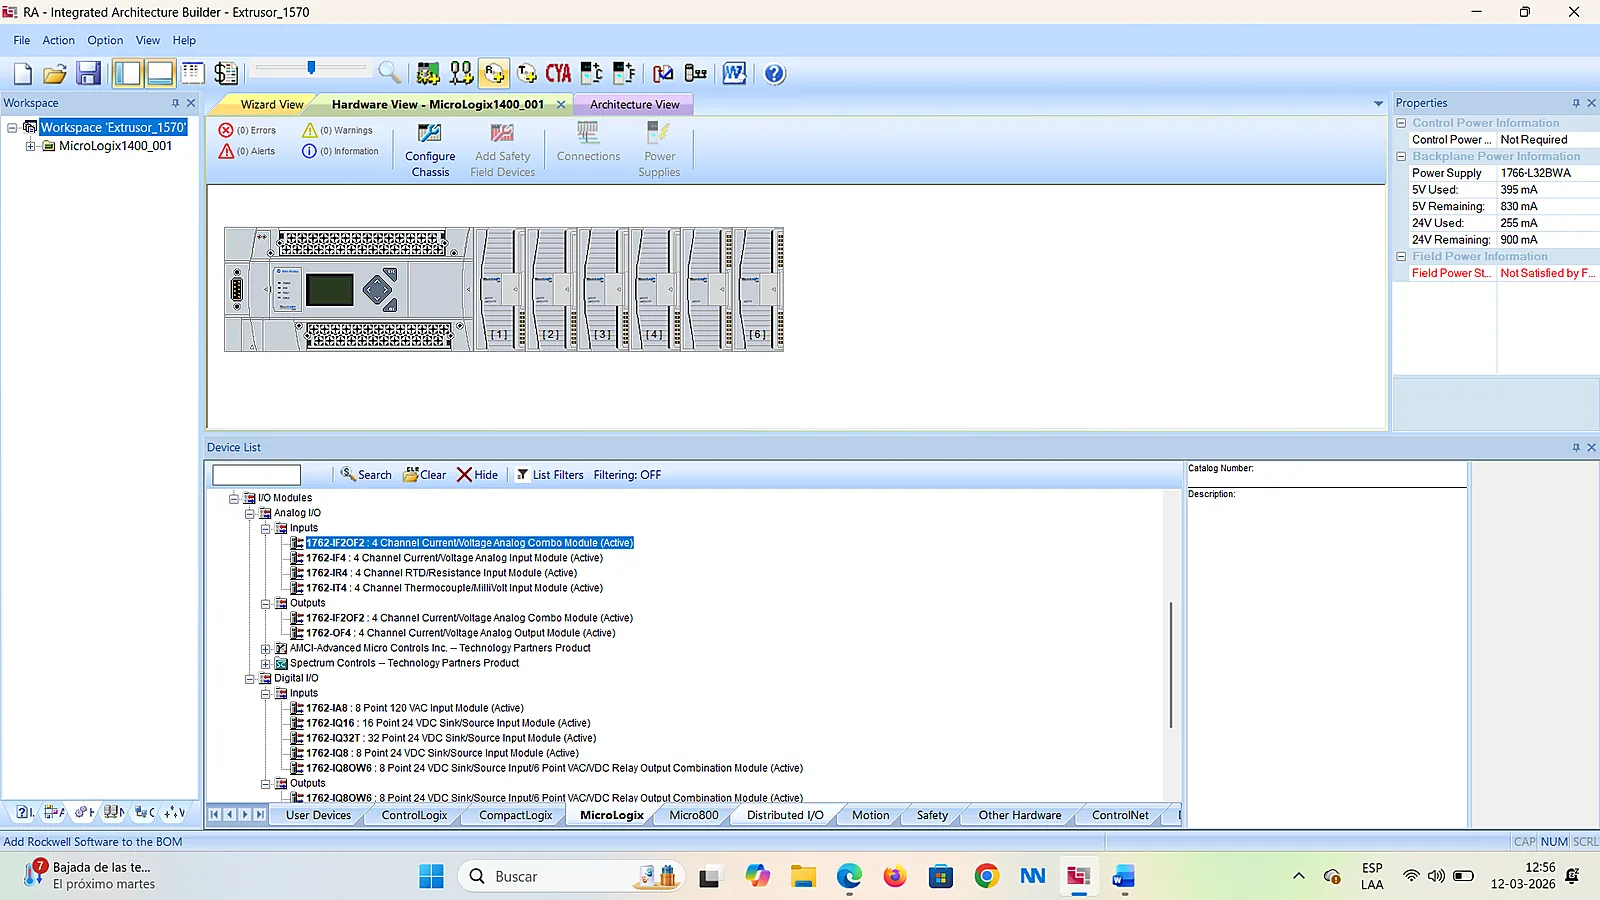Collapse the Analog I/O tree node
The width and height of the screenshot is (1600, 900).
click(x=250, y=513)
